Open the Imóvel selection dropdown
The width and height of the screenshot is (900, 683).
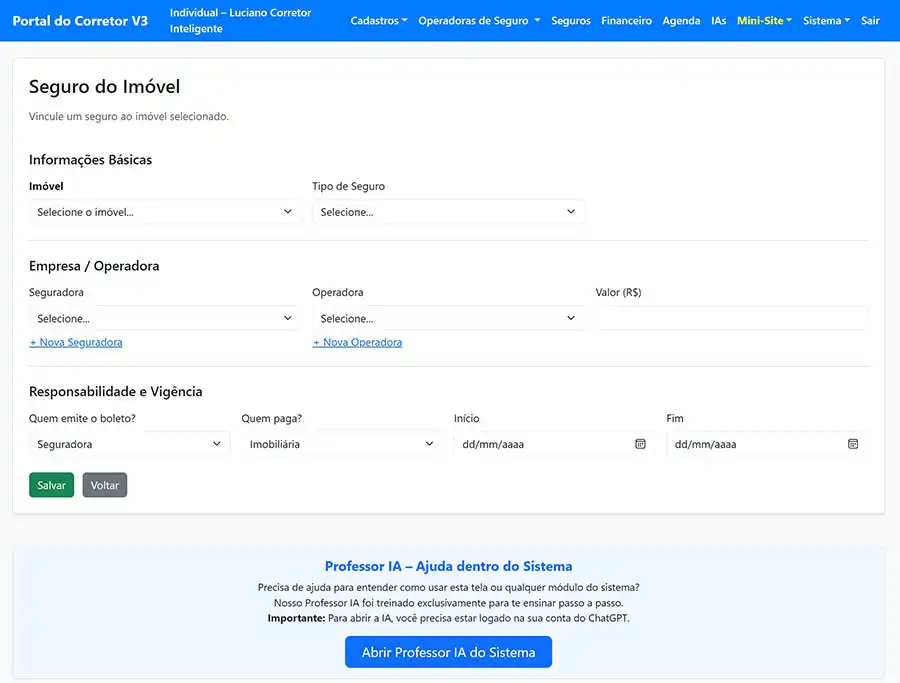coord(165,211)
